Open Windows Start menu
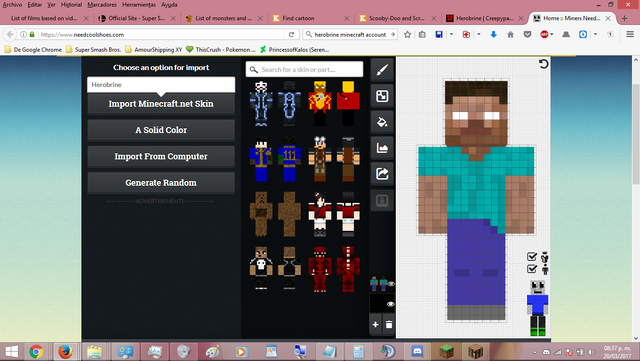The image size is (640, 361). point(11,352)
